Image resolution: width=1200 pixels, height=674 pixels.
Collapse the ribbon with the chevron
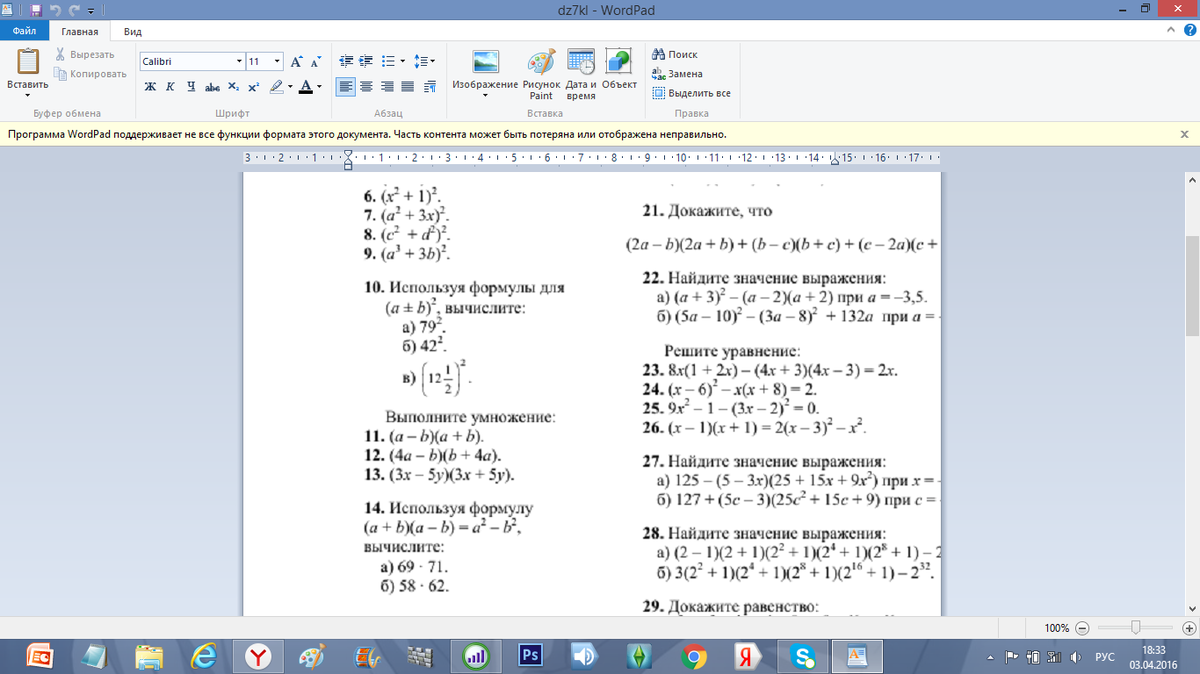(1173, 31)
